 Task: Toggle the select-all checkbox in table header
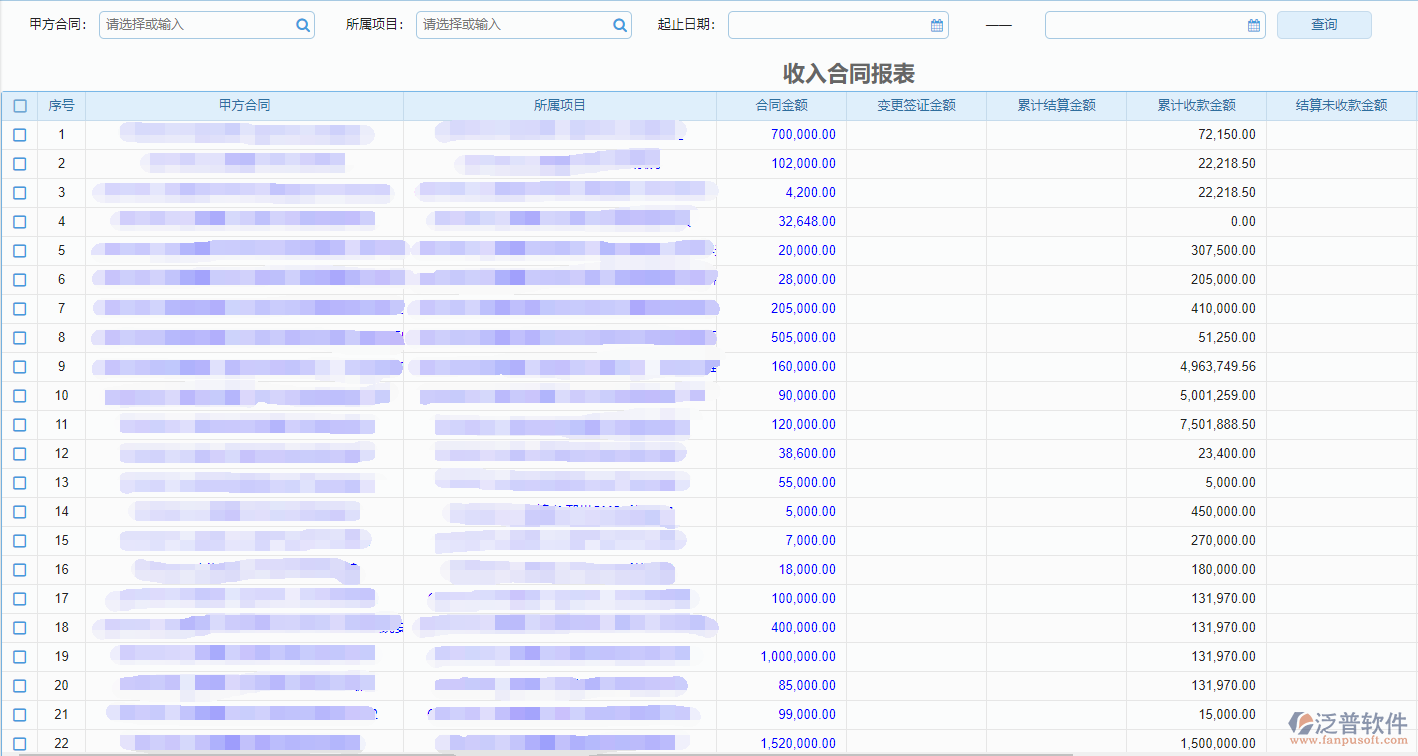point(19,105)
